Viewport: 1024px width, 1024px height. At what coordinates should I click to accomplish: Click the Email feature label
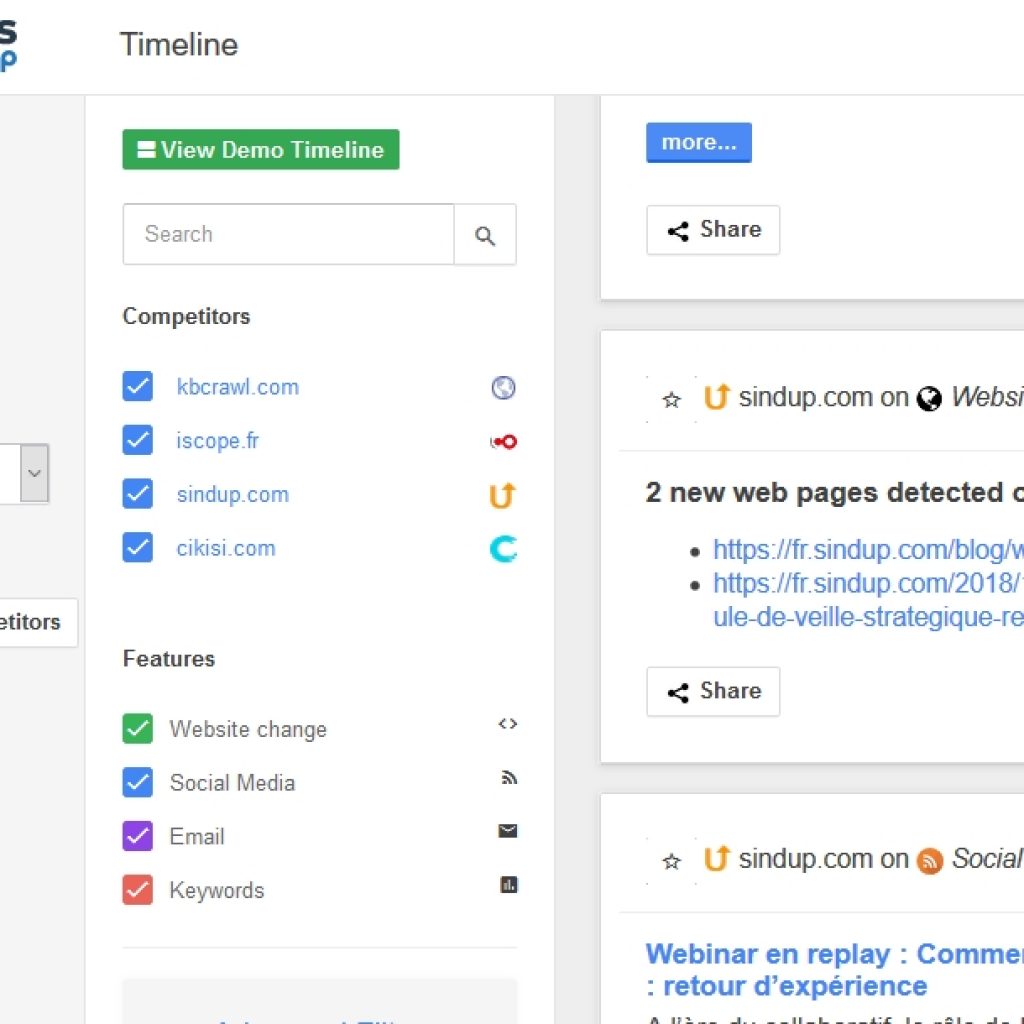click(197, 836)
